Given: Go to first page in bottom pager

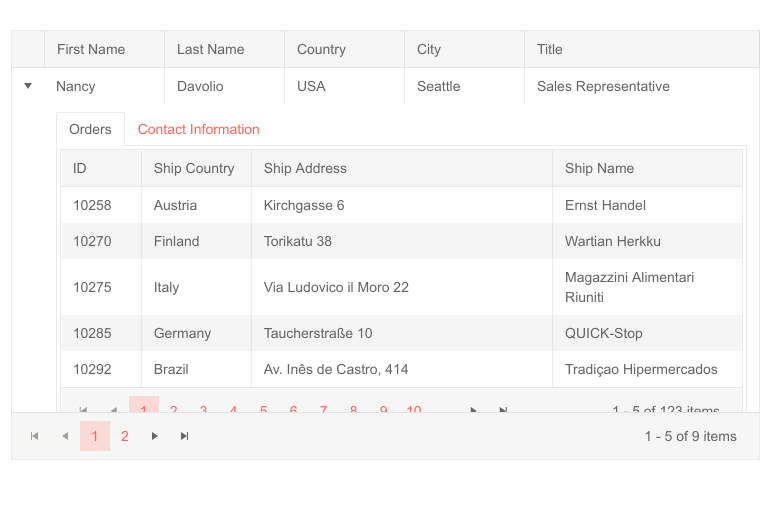Looking at the screenshot, I should point(34,436).
